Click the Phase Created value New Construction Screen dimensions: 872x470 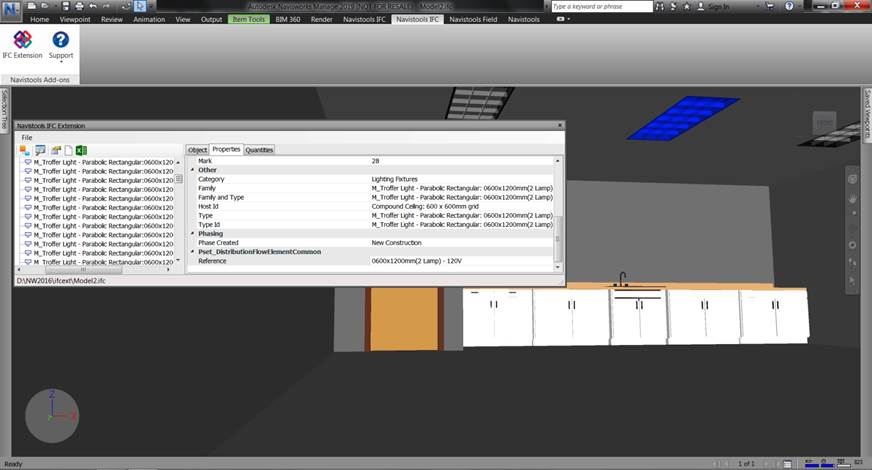tap(397, 243)
